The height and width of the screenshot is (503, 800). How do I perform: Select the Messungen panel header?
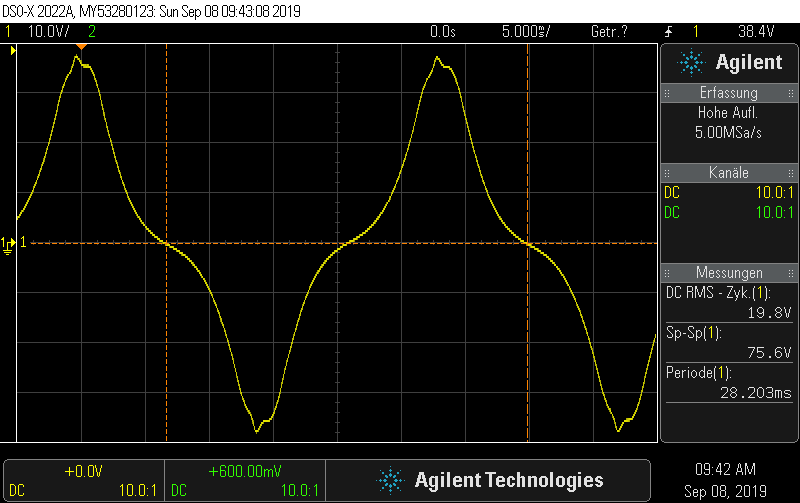(729, 272)
